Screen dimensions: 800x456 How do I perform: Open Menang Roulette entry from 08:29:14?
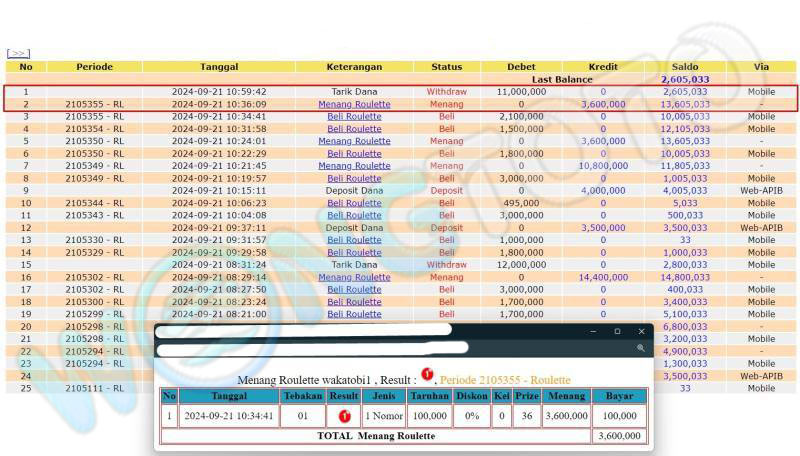(x=354, y=277)
